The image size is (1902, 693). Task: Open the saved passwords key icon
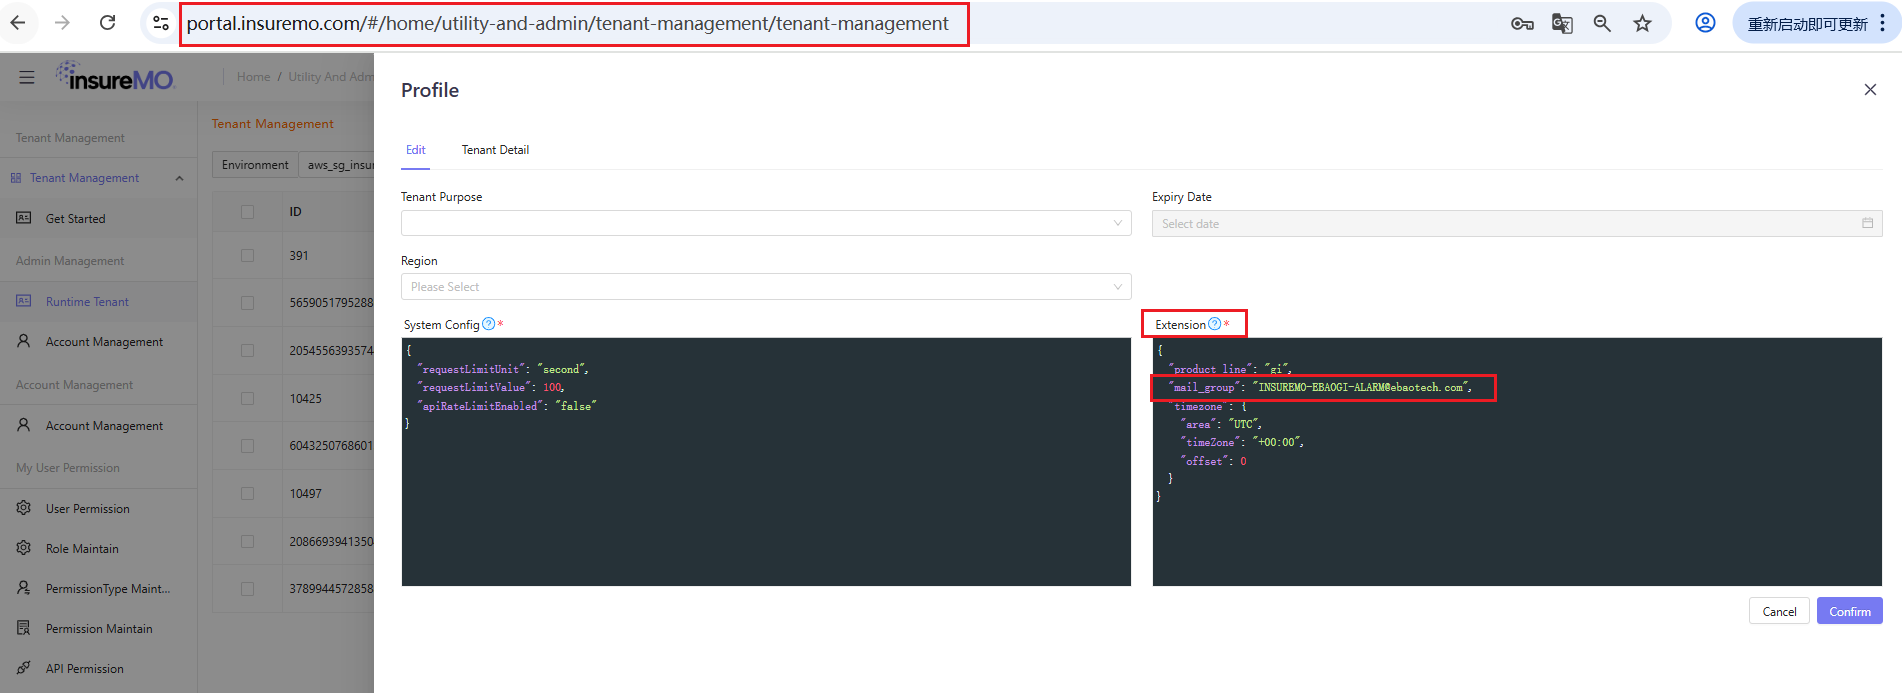[1522, 24]
